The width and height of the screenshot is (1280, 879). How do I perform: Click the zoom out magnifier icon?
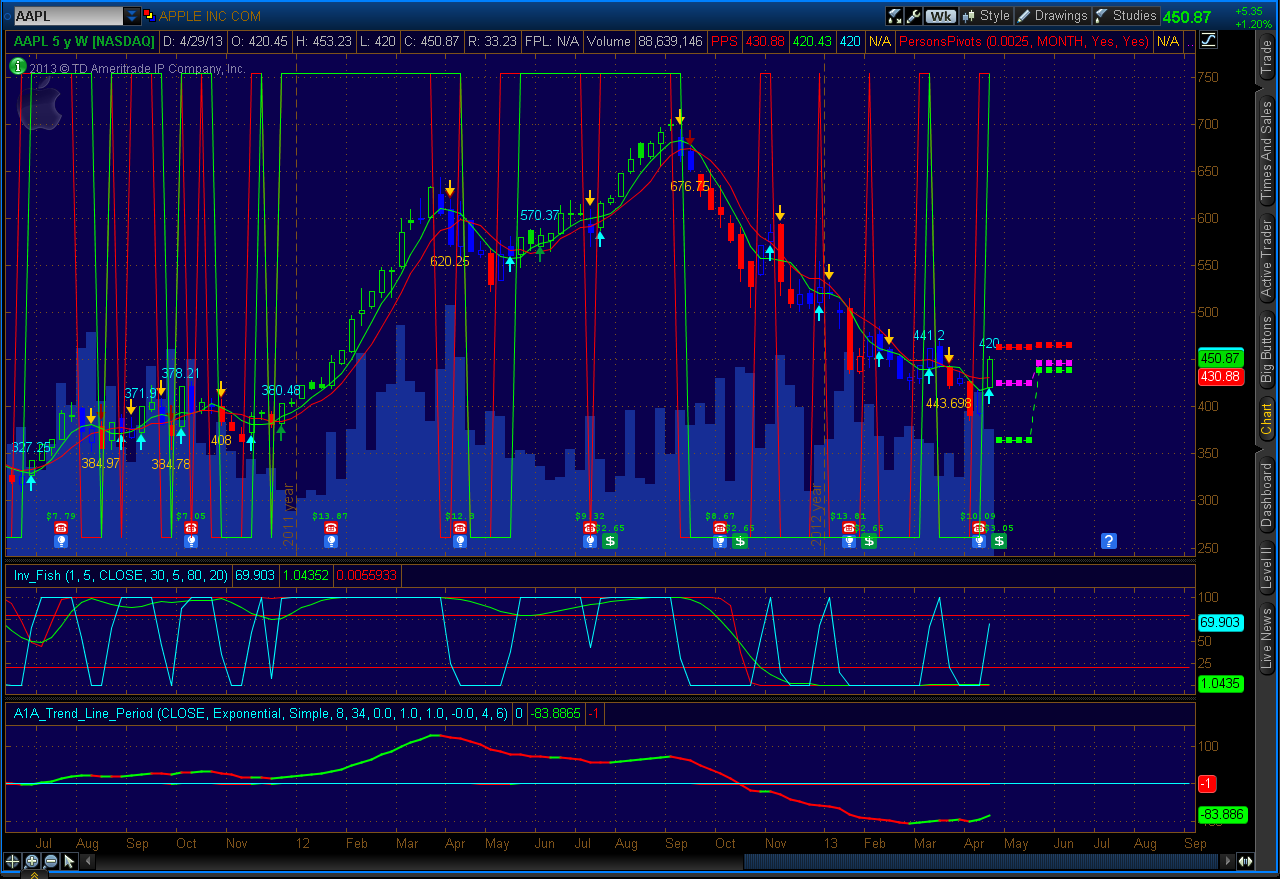pyautogui.click(x=51, y=861)
